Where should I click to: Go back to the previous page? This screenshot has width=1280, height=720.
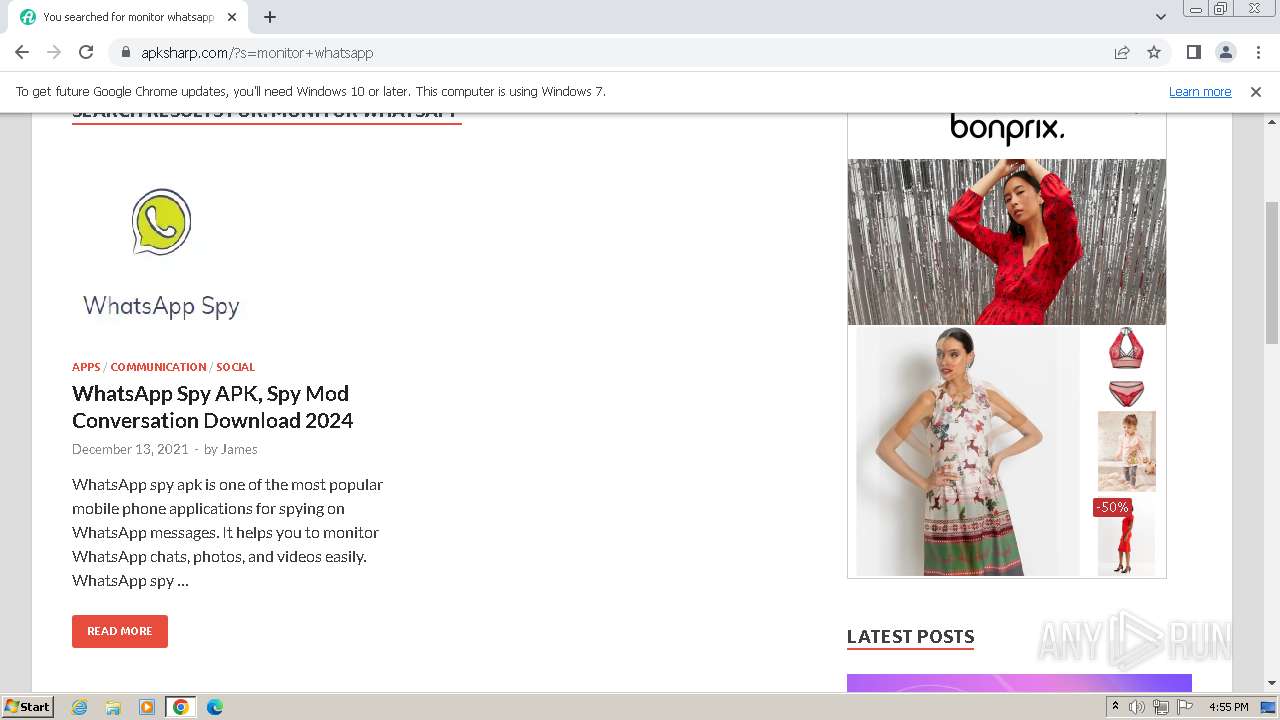click(22, 52)
